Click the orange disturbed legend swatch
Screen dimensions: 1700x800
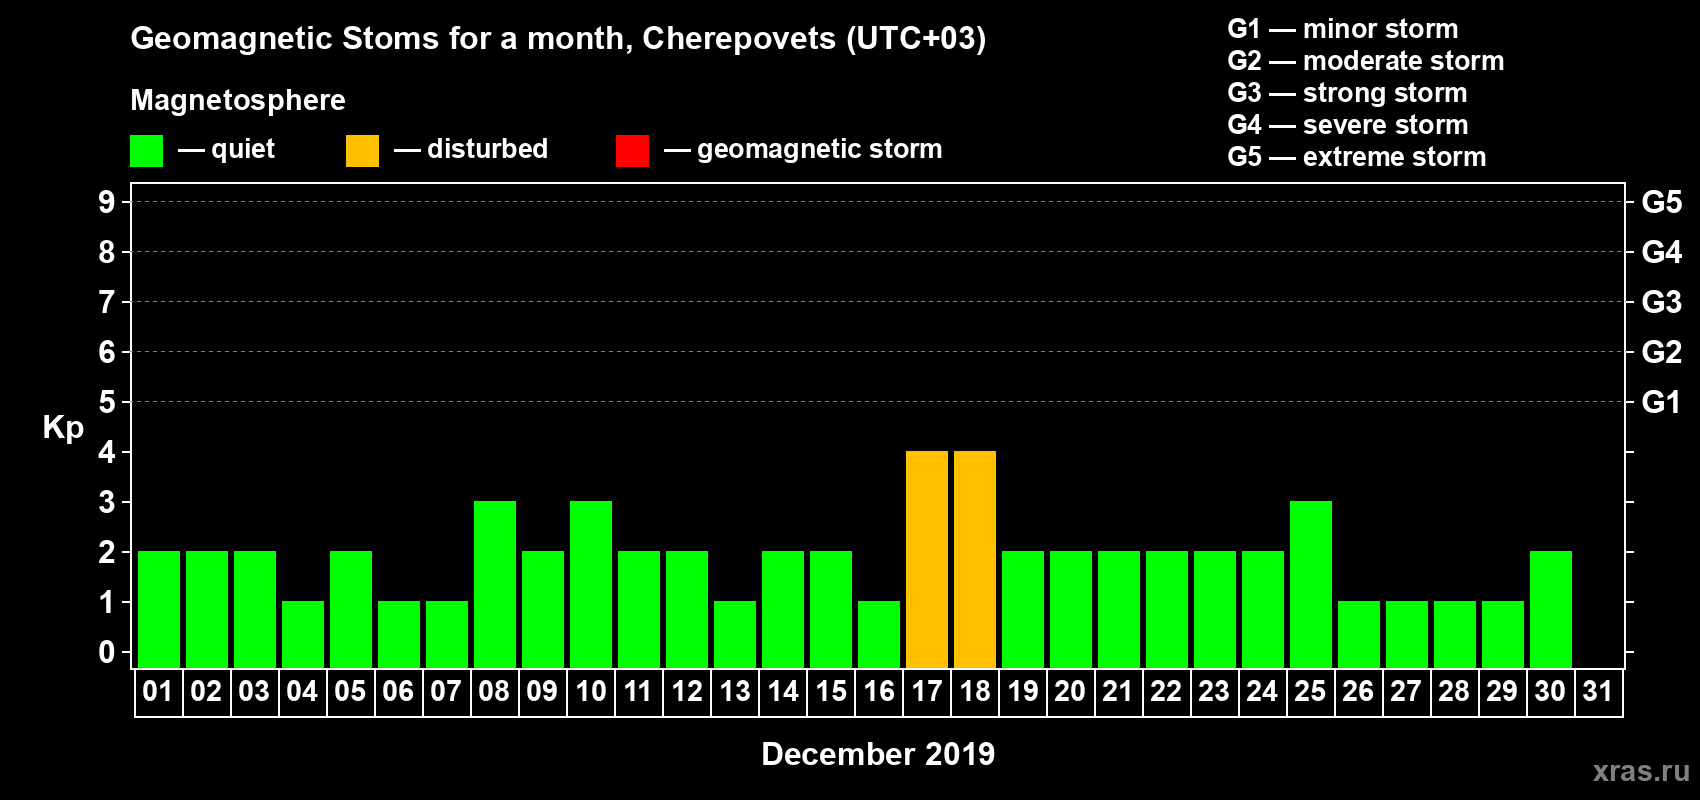[x=362, y=151]
